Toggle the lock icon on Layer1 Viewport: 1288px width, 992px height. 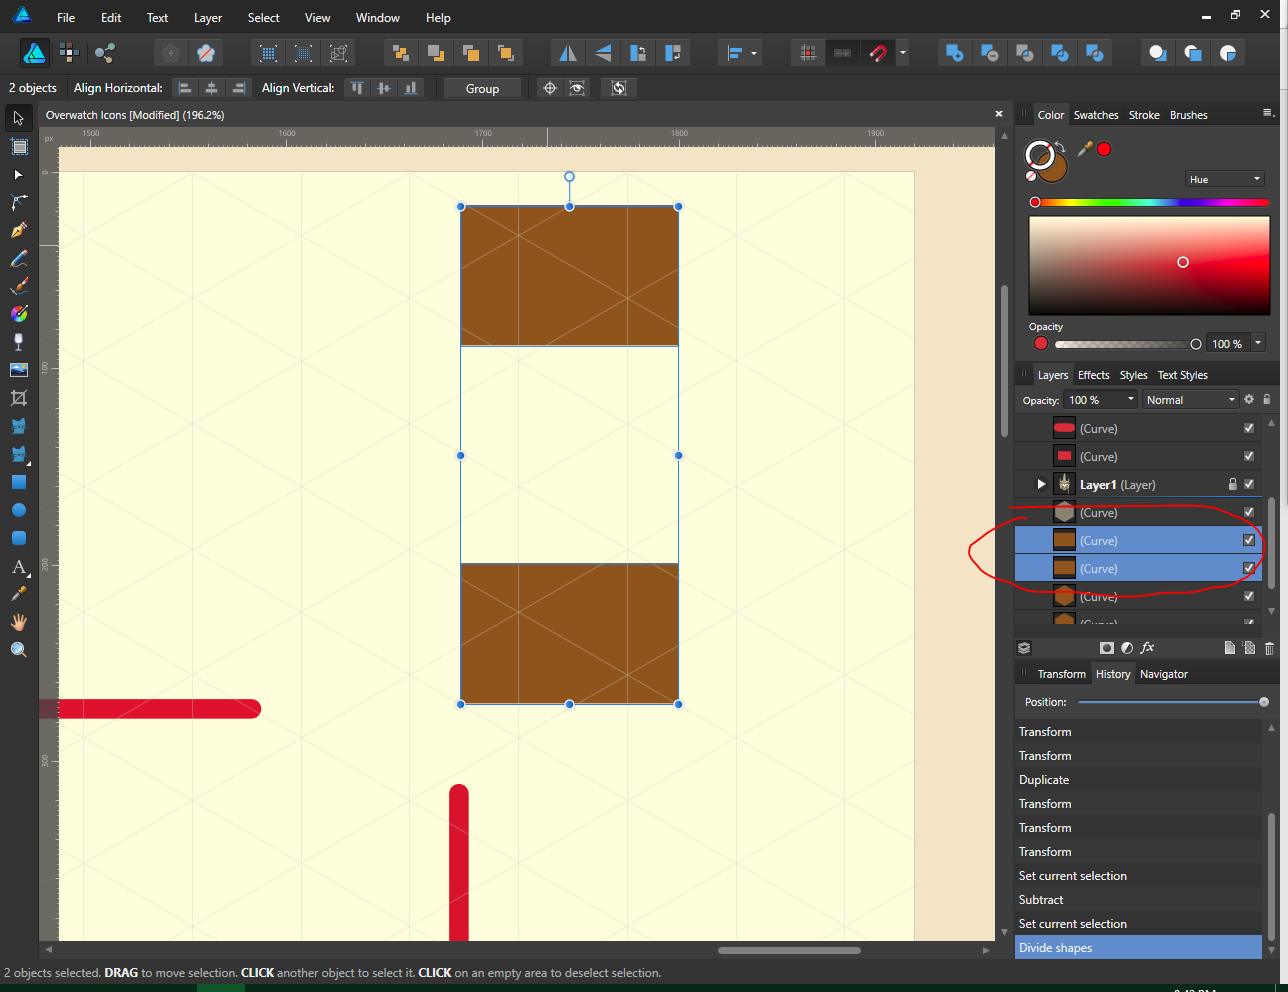point(1233,484)
